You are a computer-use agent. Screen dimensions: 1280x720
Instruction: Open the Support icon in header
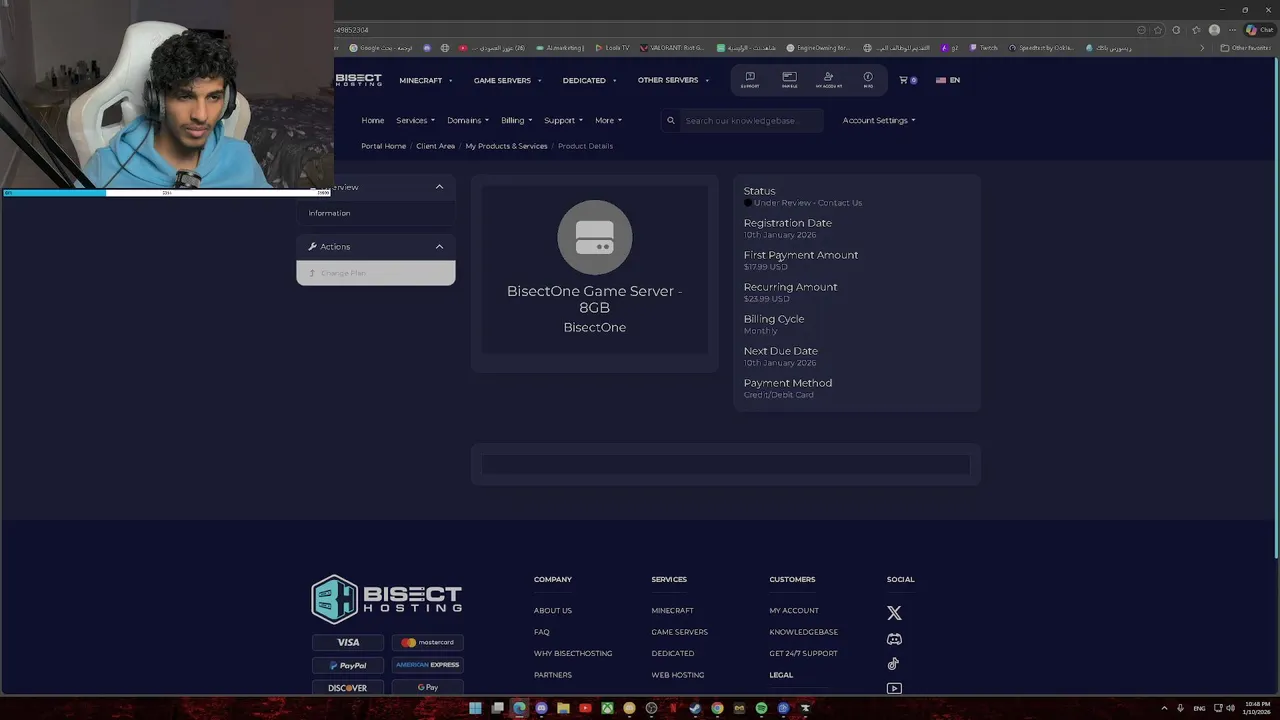pos(750,79)
